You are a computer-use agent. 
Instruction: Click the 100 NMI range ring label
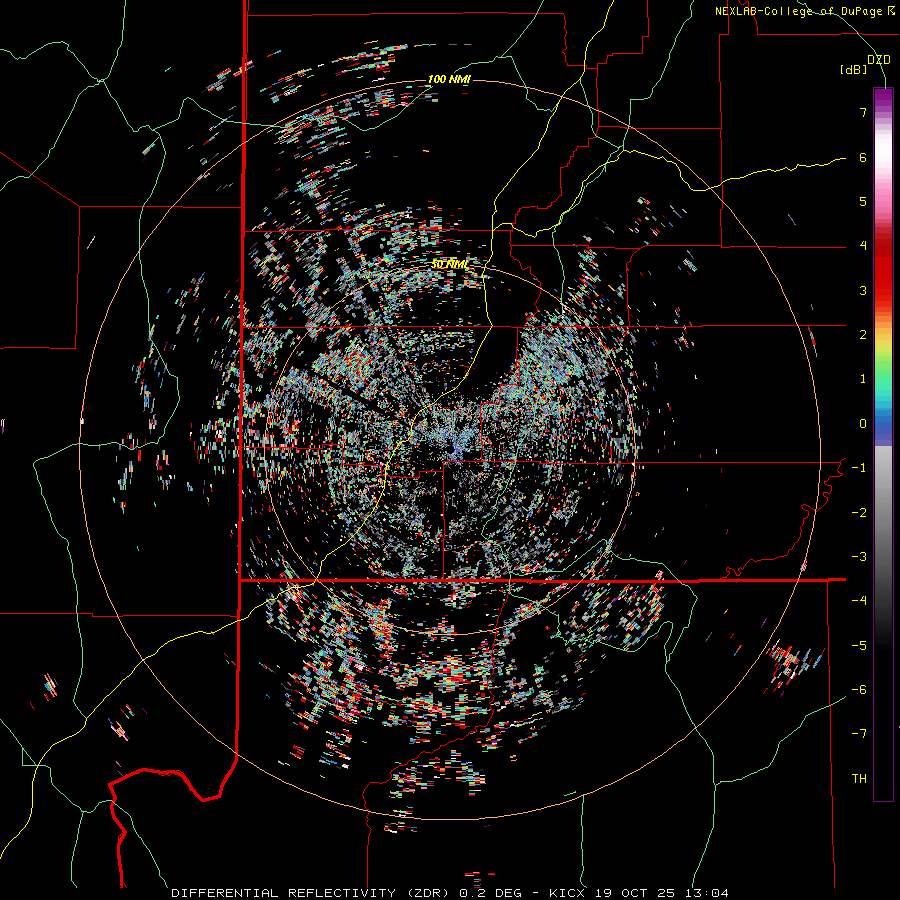tap(449, 79)
